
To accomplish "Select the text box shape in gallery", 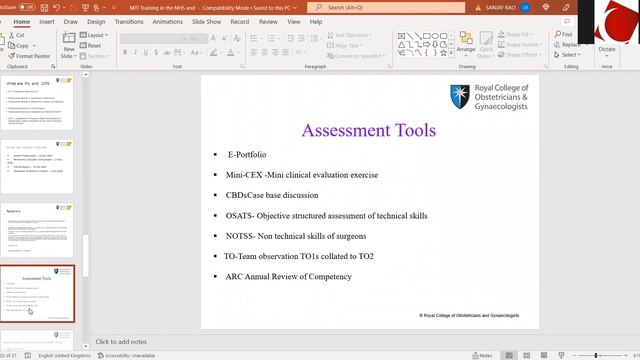I will pos(401,36).
